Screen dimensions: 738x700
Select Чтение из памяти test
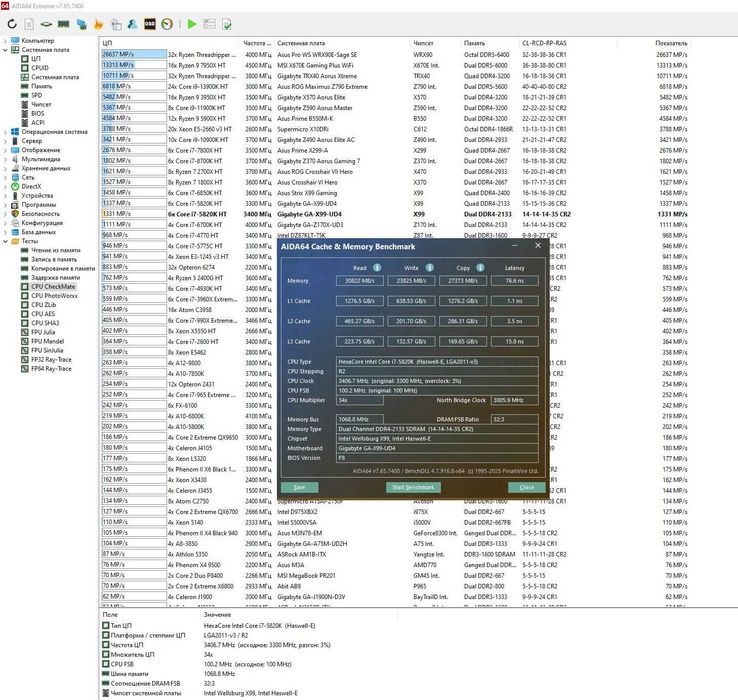click(x=56, y=250)
